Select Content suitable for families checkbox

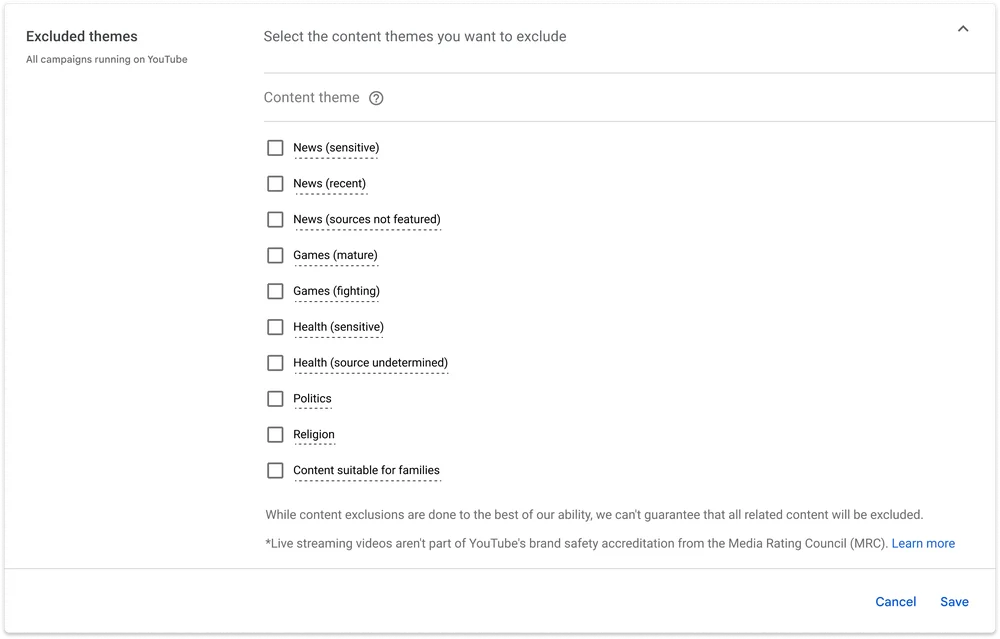275,471
